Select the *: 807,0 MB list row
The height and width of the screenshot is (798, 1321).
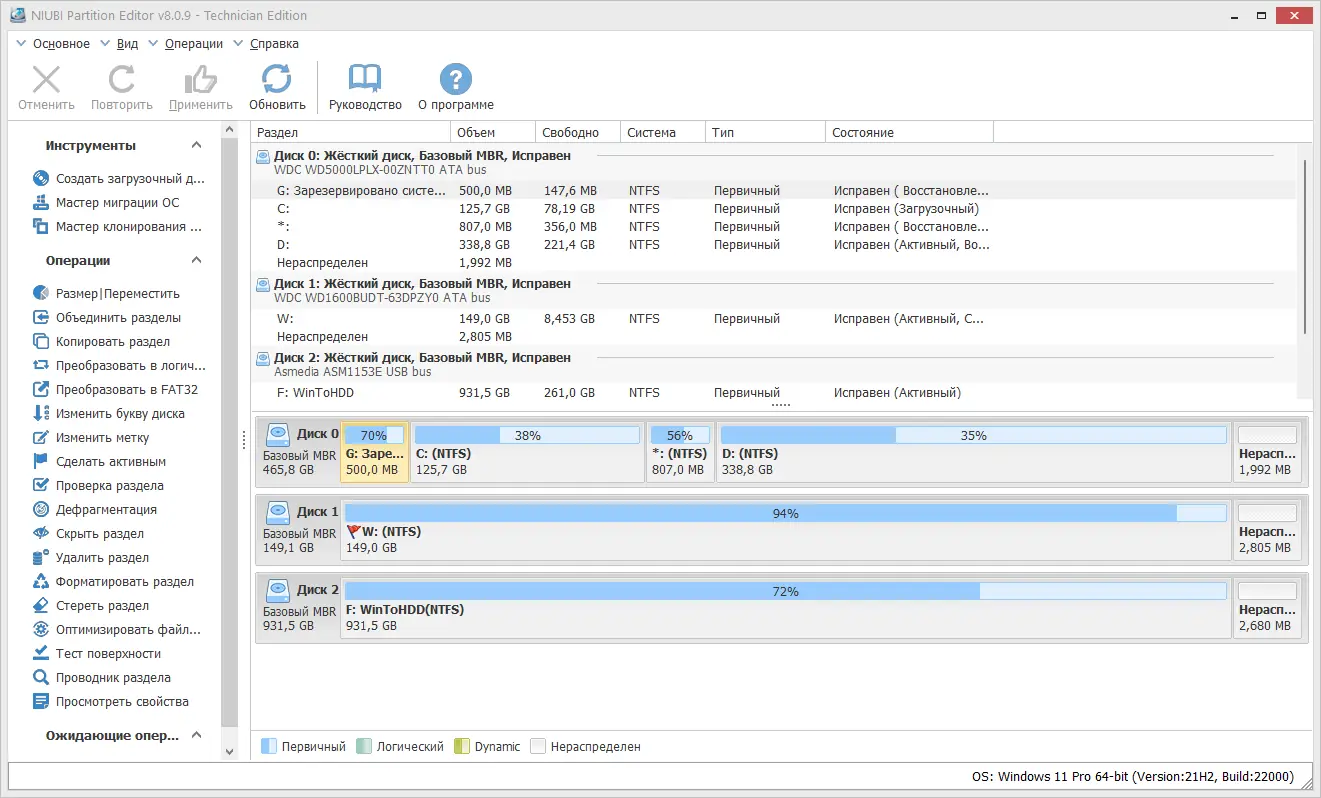774,227
